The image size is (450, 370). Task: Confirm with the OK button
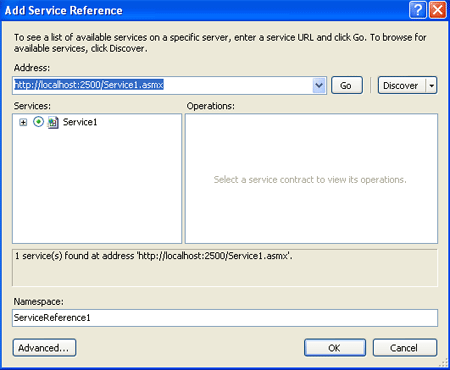click(335, 348)
